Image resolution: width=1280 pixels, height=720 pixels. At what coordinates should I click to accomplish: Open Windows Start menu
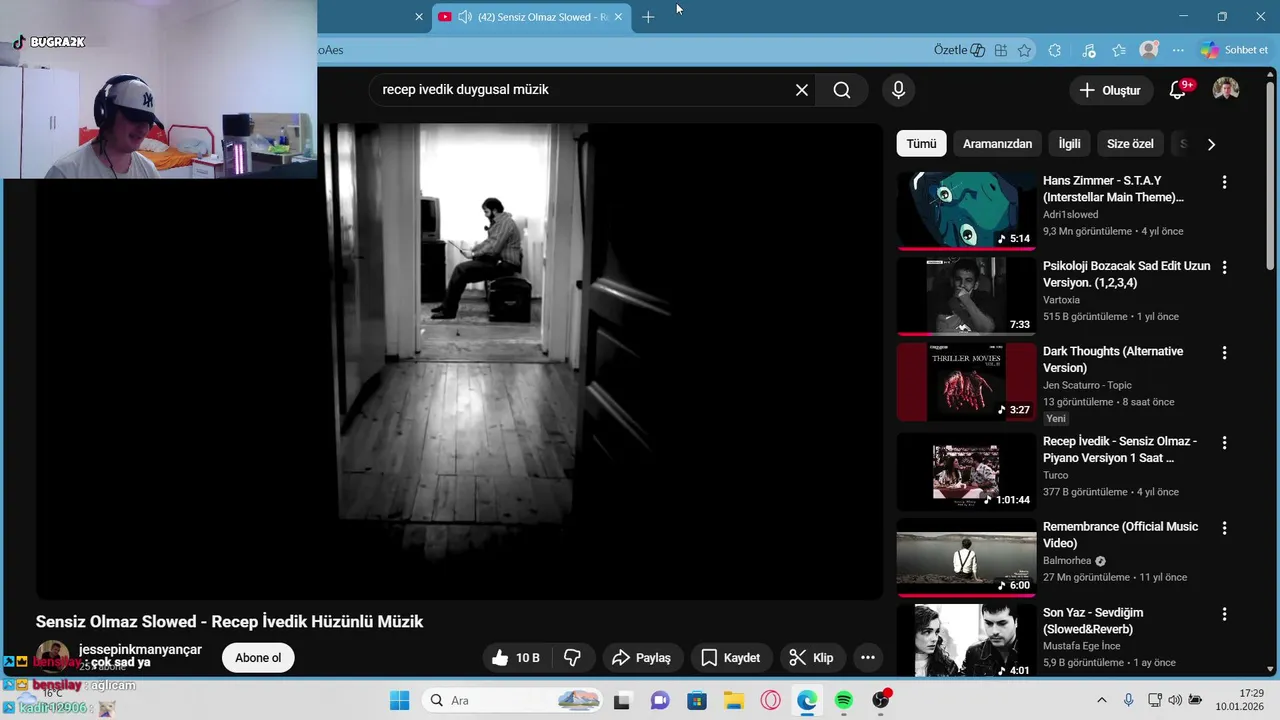coord(399,700)
